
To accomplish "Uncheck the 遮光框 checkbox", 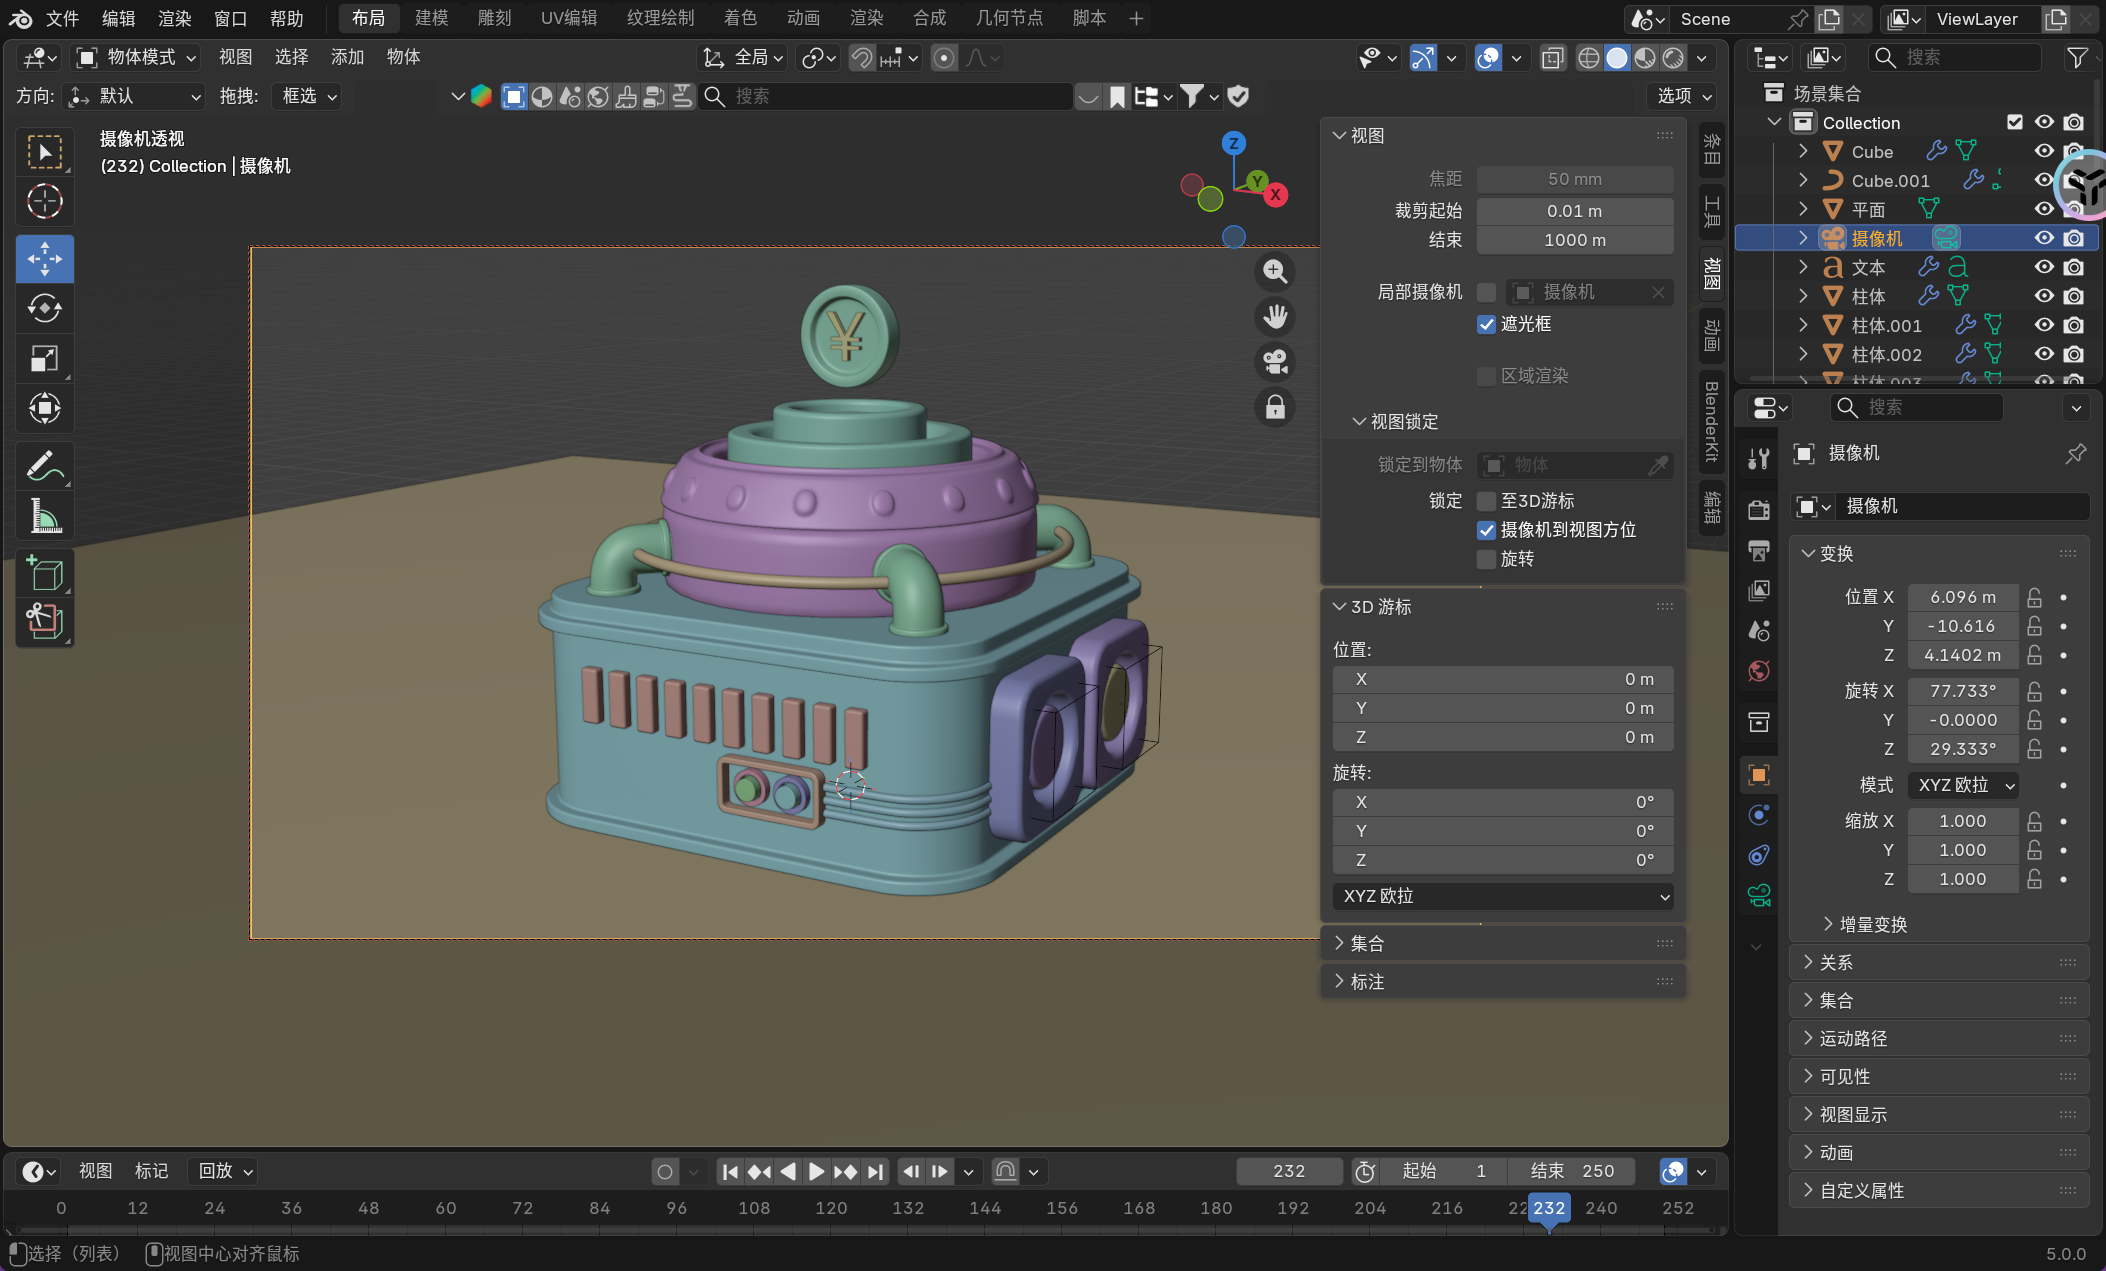I will [1487, 324].
